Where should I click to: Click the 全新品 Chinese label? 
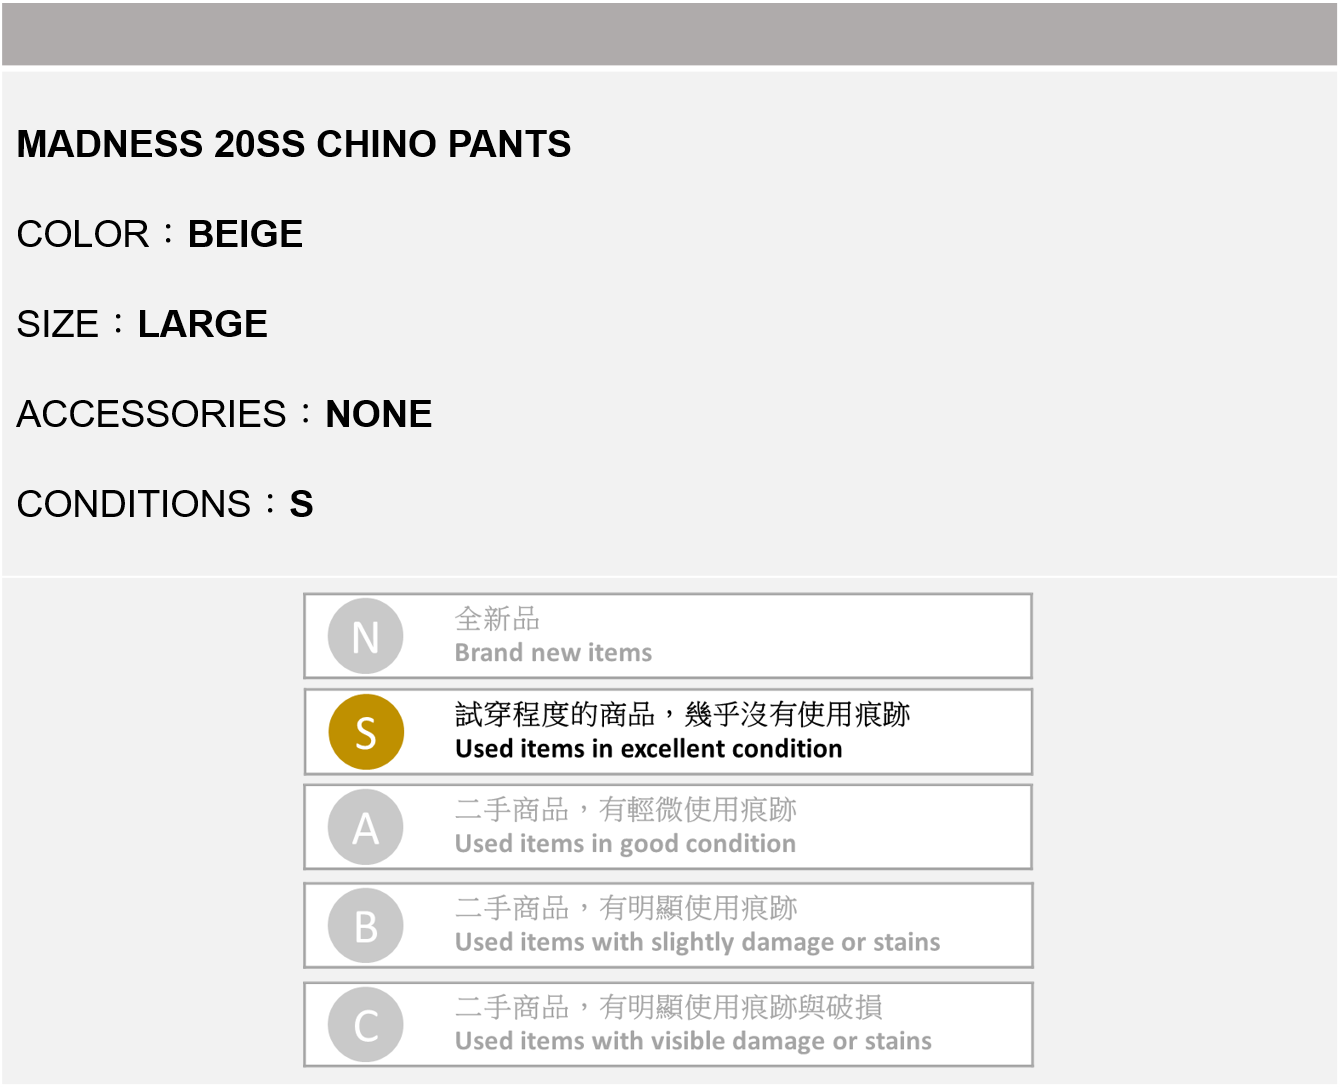497,619
